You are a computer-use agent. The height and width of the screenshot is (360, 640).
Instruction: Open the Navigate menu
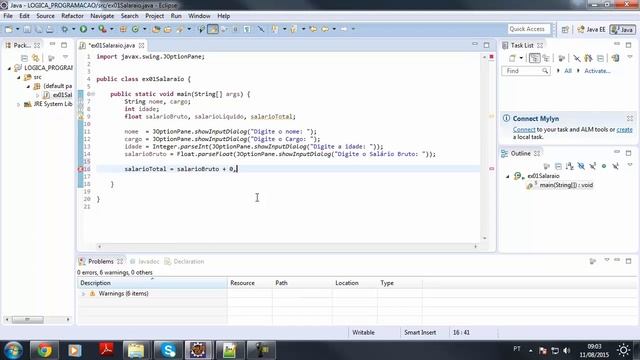pos(102,16)
